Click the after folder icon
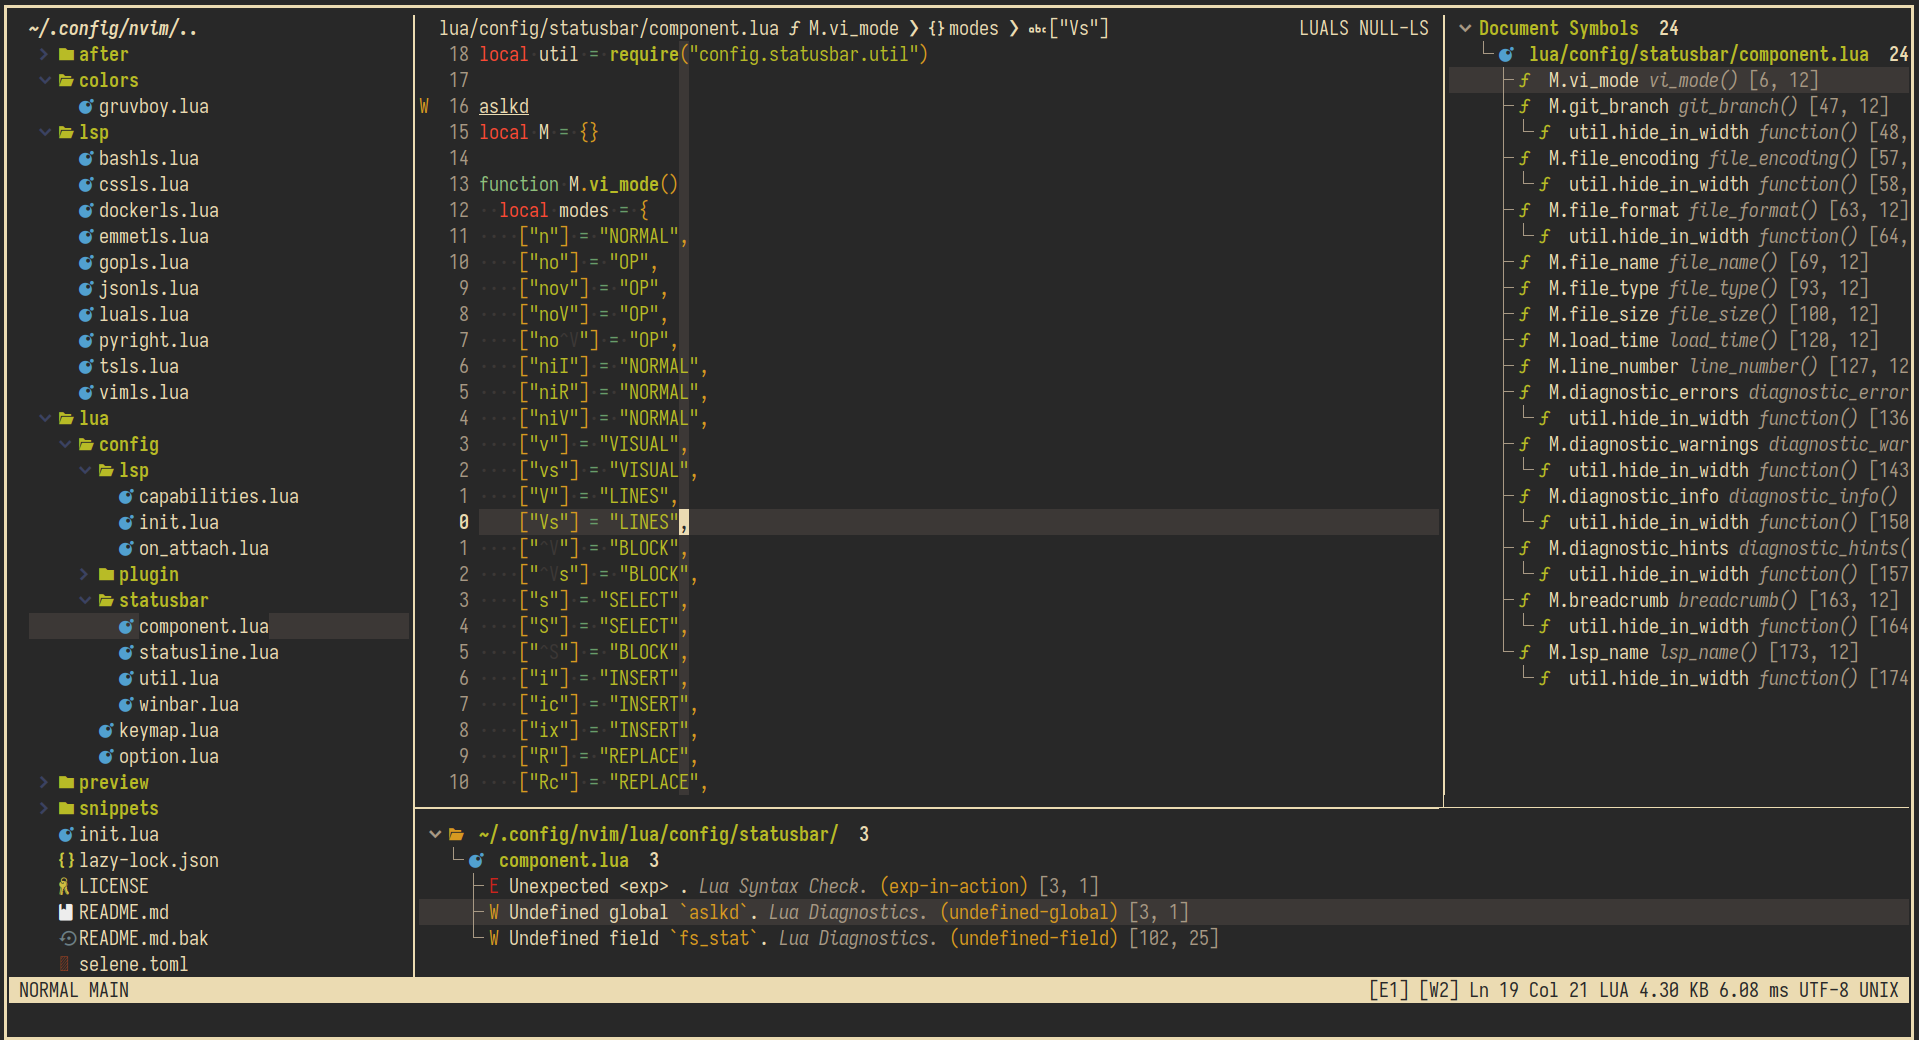1919x1040 pixels. click(x=66, y=54)
